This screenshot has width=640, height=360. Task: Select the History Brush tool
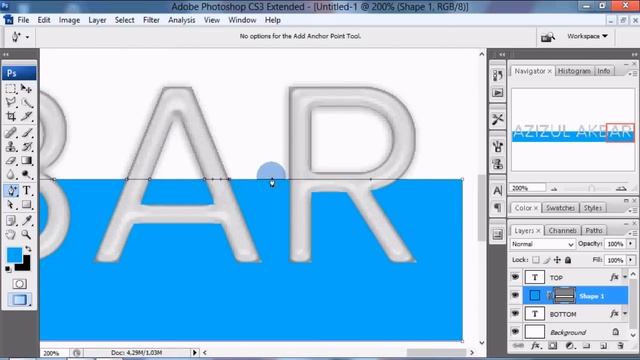(x=27, y=147)
